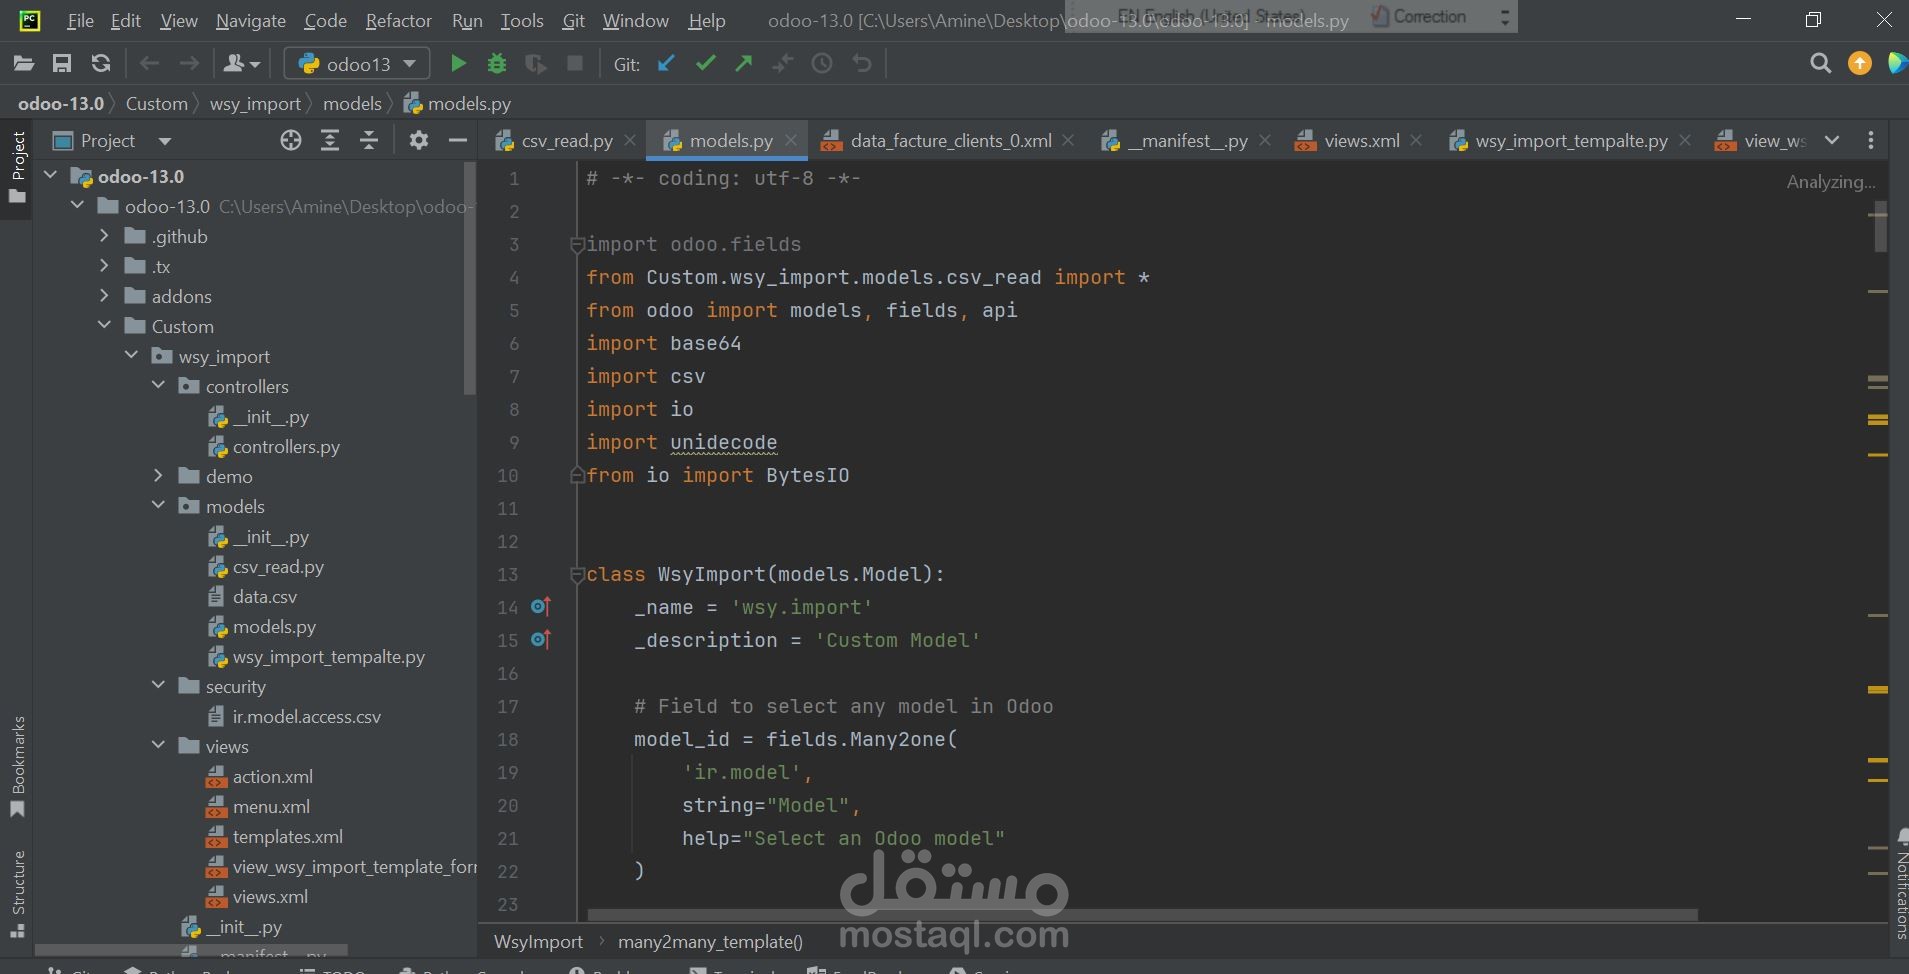This screenshot has width=1909, height=974.
Task: Click wsy_import in the breadcrumb path
Action: [255, 104]
